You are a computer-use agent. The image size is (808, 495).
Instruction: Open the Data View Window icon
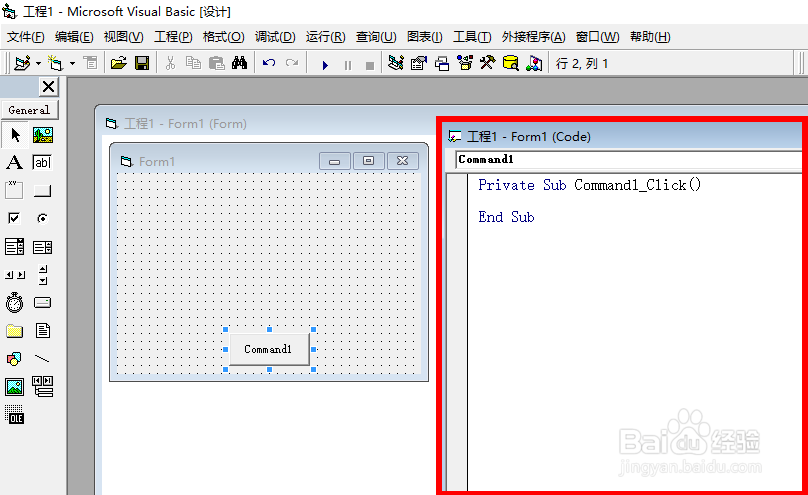click(x=511, y=63)
